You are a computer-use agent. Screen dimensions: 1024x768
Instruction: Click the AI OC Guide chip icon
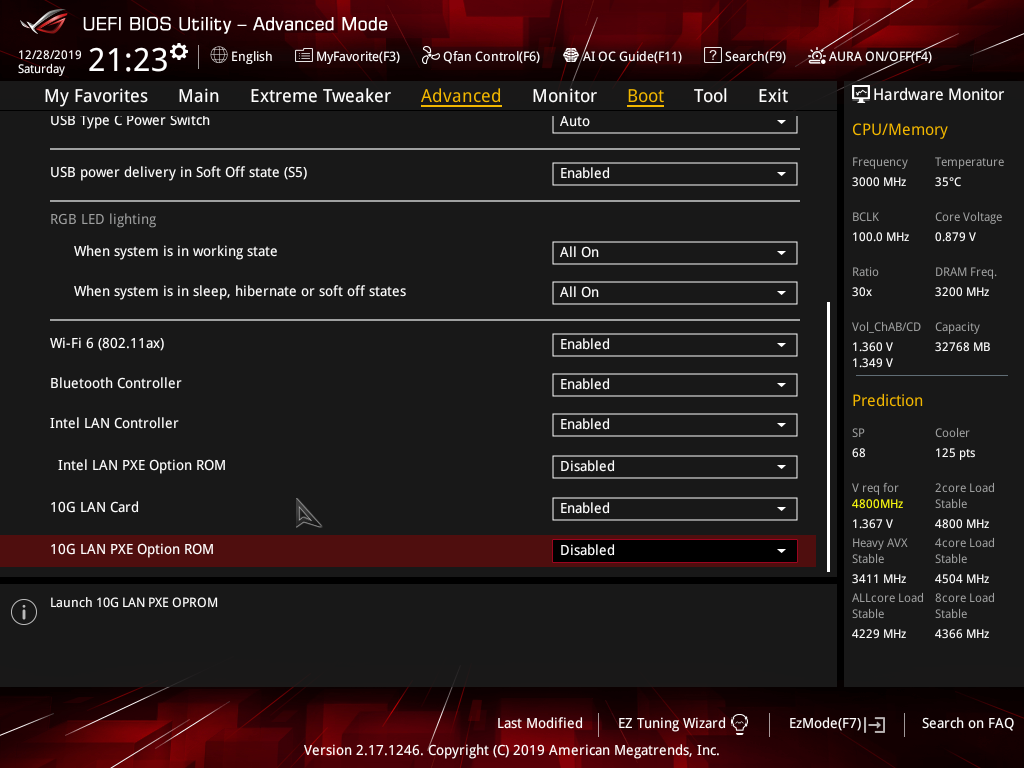tap(571, 56)
